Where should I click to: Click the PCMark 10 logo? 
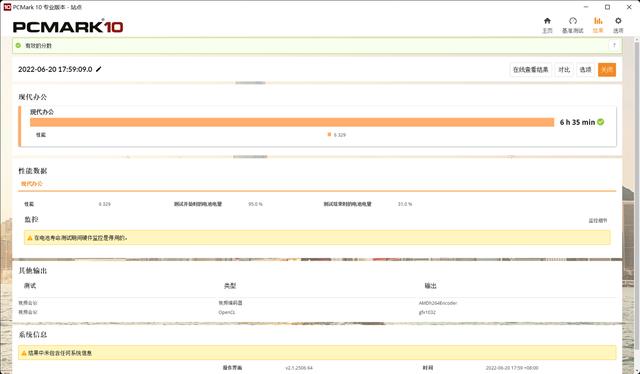pos(68,27)
